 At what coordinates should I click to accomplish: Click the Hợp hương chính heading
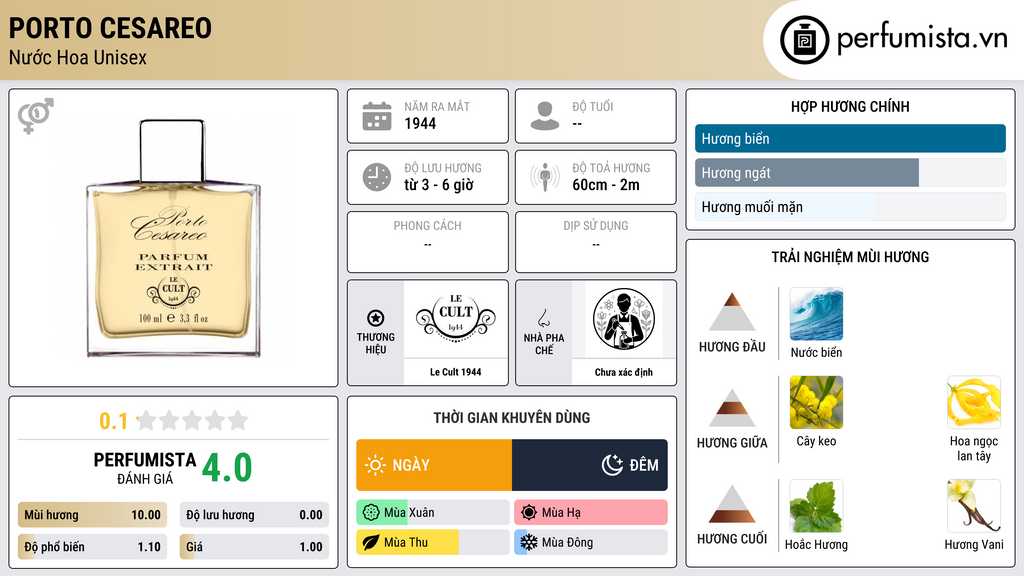(850, 106)
